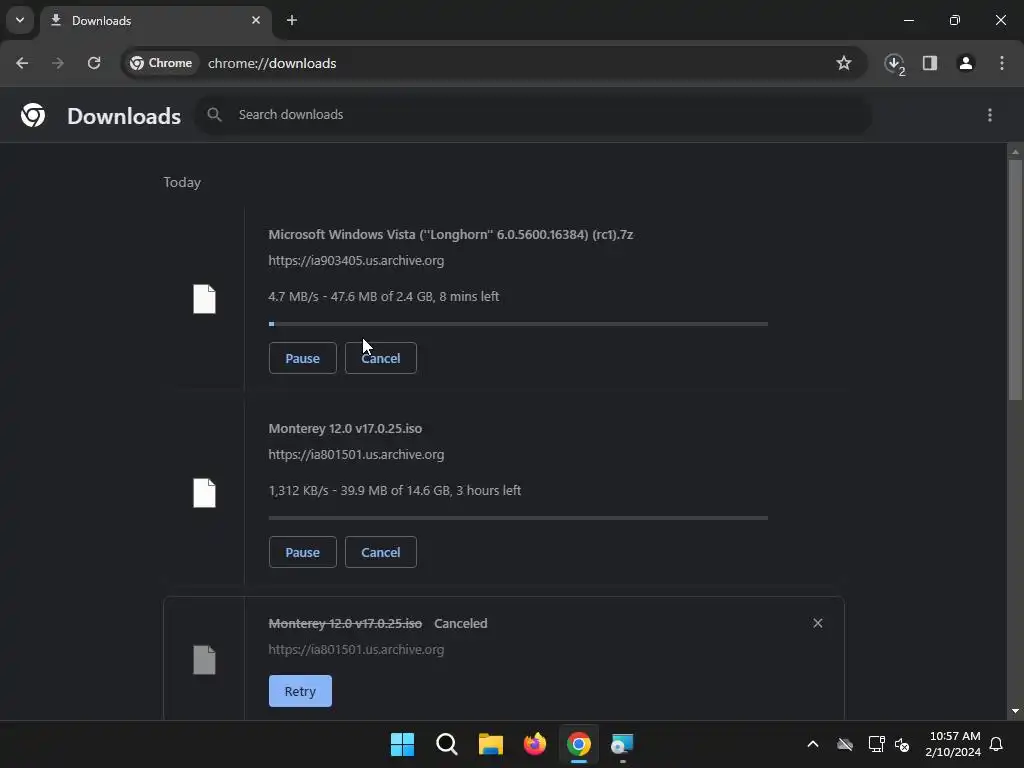
Task: Click the file icon for Windows Vista download
Action: (x=204, y=299)
